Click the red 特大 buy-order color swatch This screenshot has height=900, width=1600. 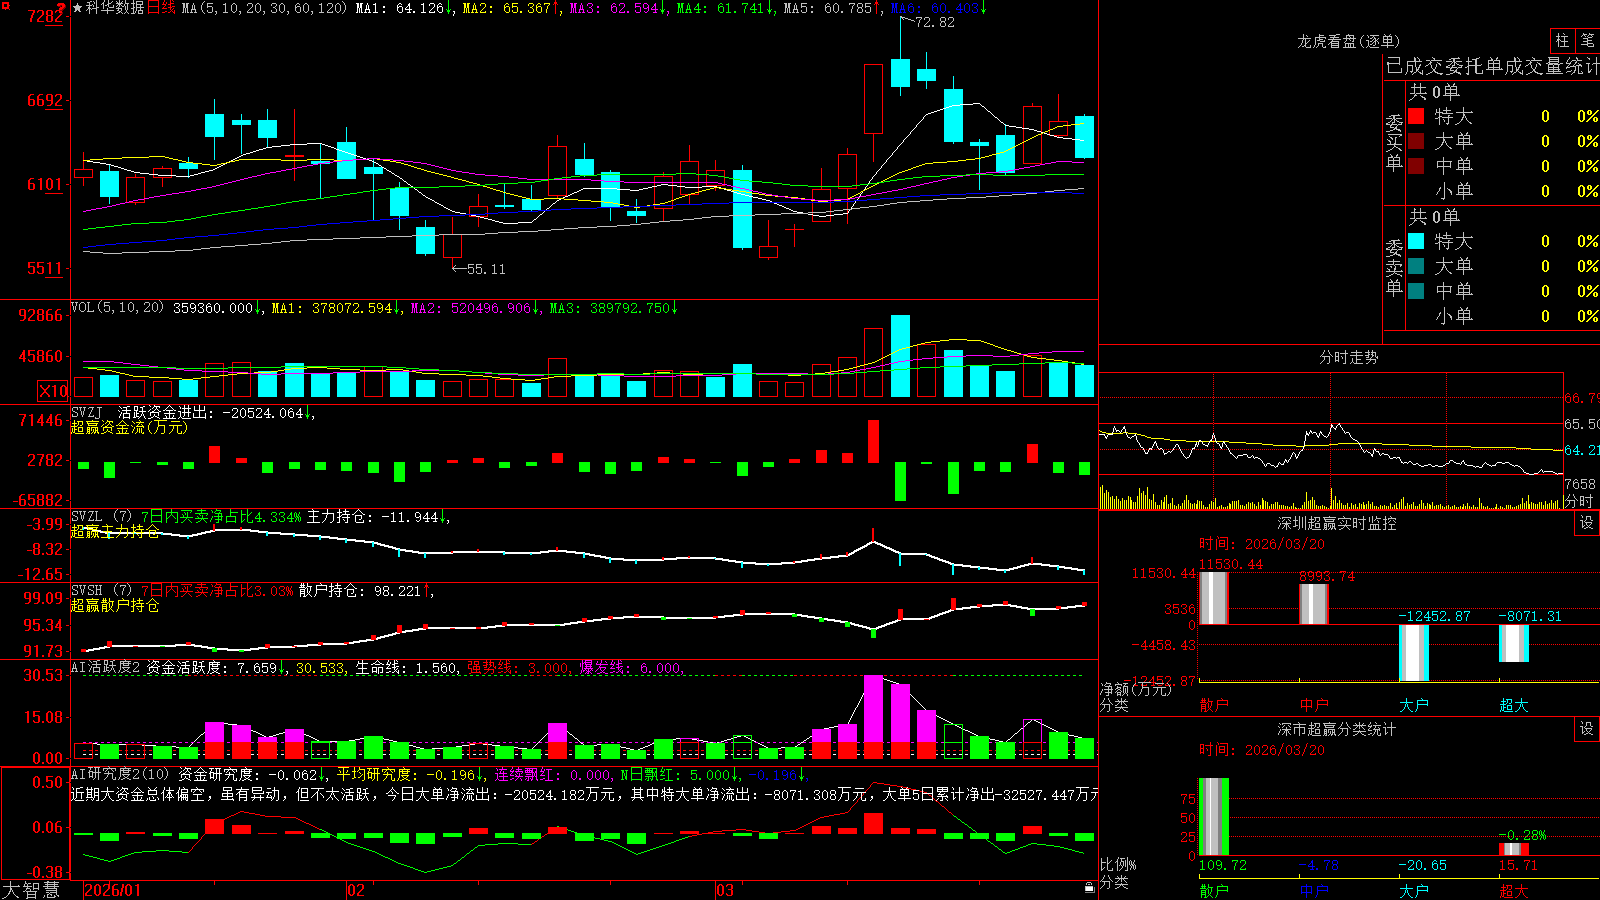pos(1416,116)
